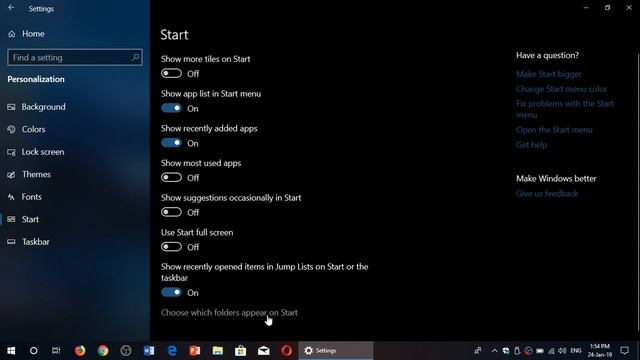Launch Microsoft Word from taskbar
The image size is (640, 360).
point(149,351)
